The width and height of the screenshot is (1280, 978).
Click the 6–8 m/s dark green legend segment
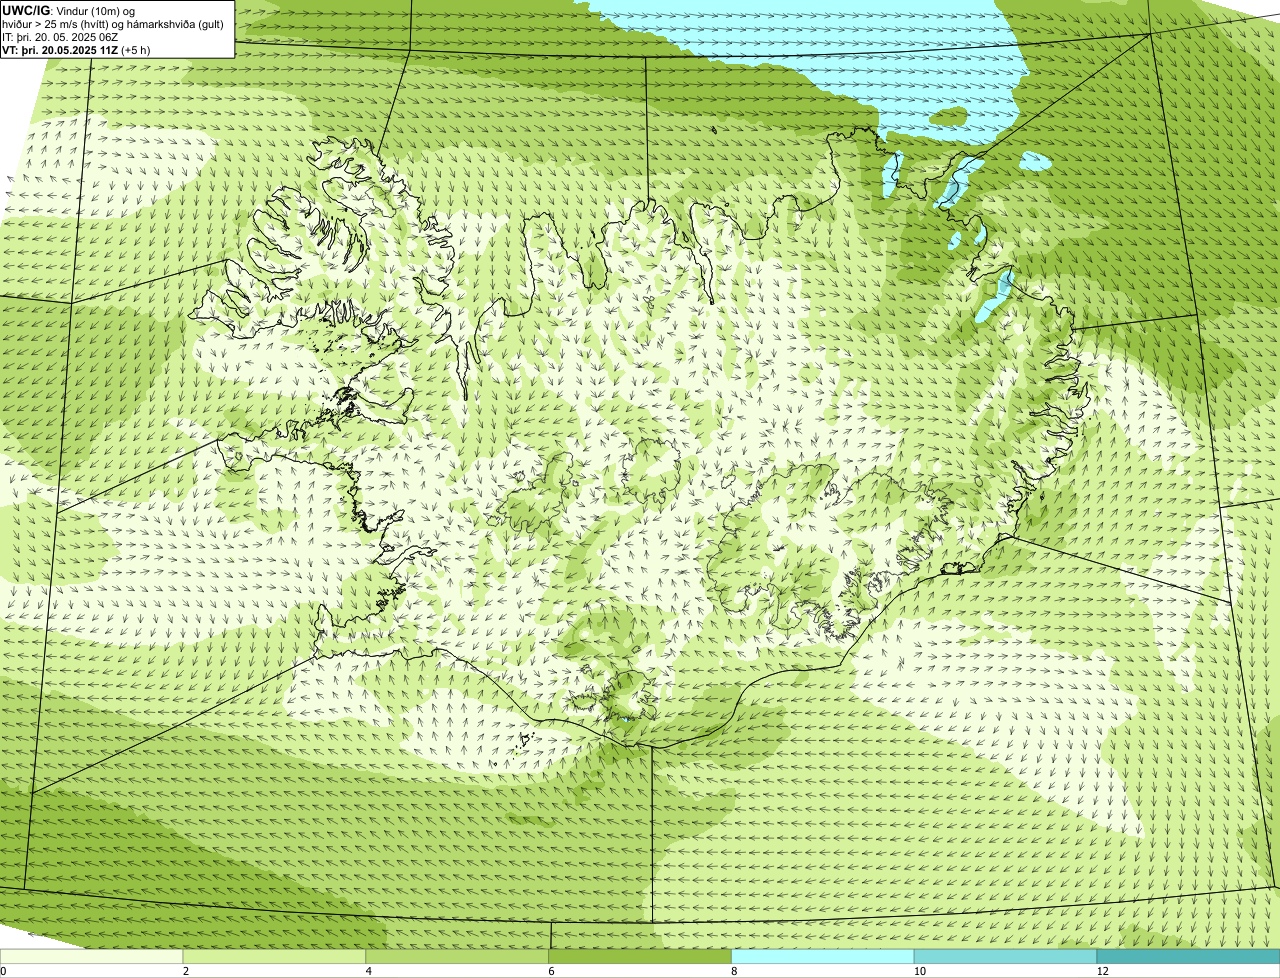[x=641, y=957]
